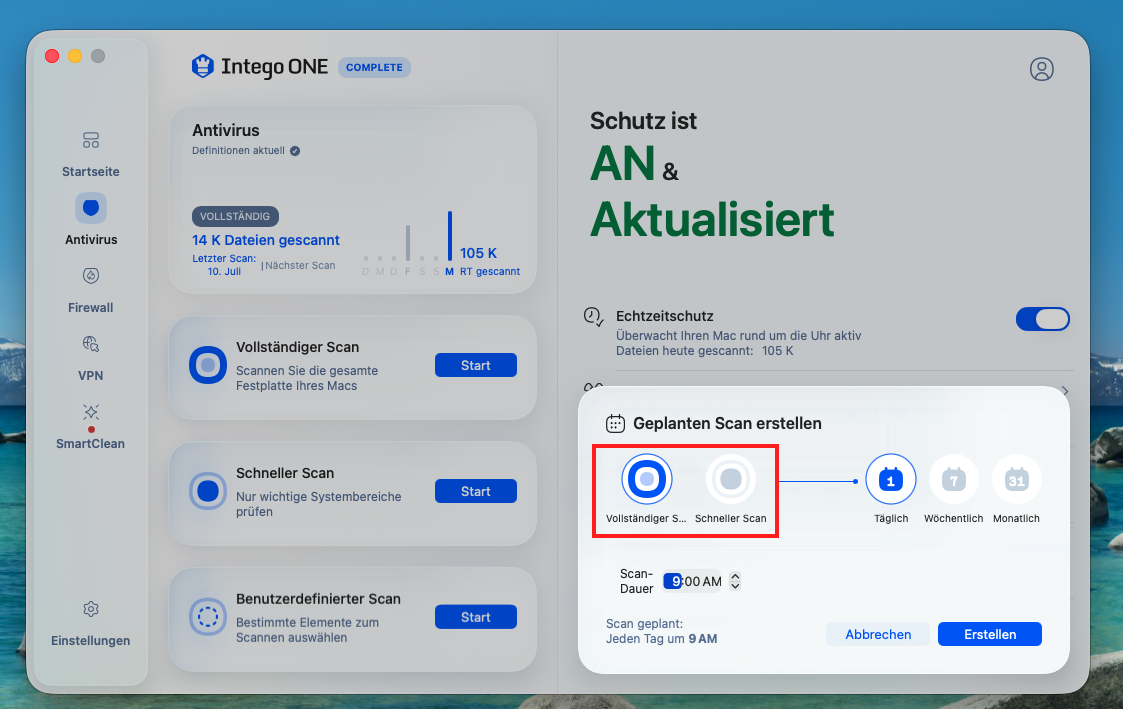
Task: Select Vollständiger Scan type in scheduler
Action: [647, 479]
